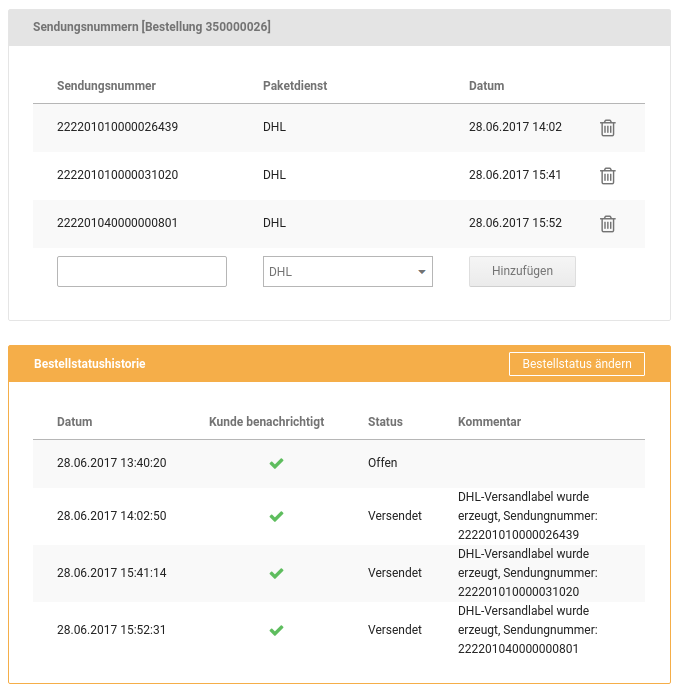Click Bestellstatus ändern button
Viewport: 678px width, 690px height.
(576, 364)
